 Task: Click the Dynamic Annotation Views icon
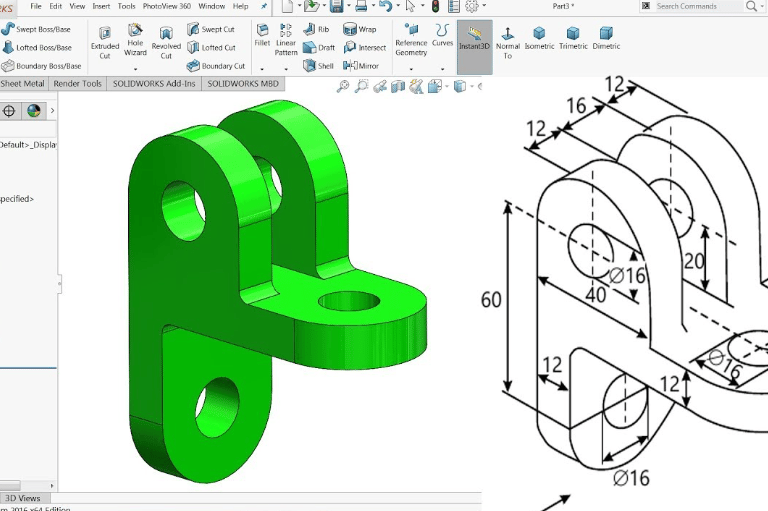(416, 87)
